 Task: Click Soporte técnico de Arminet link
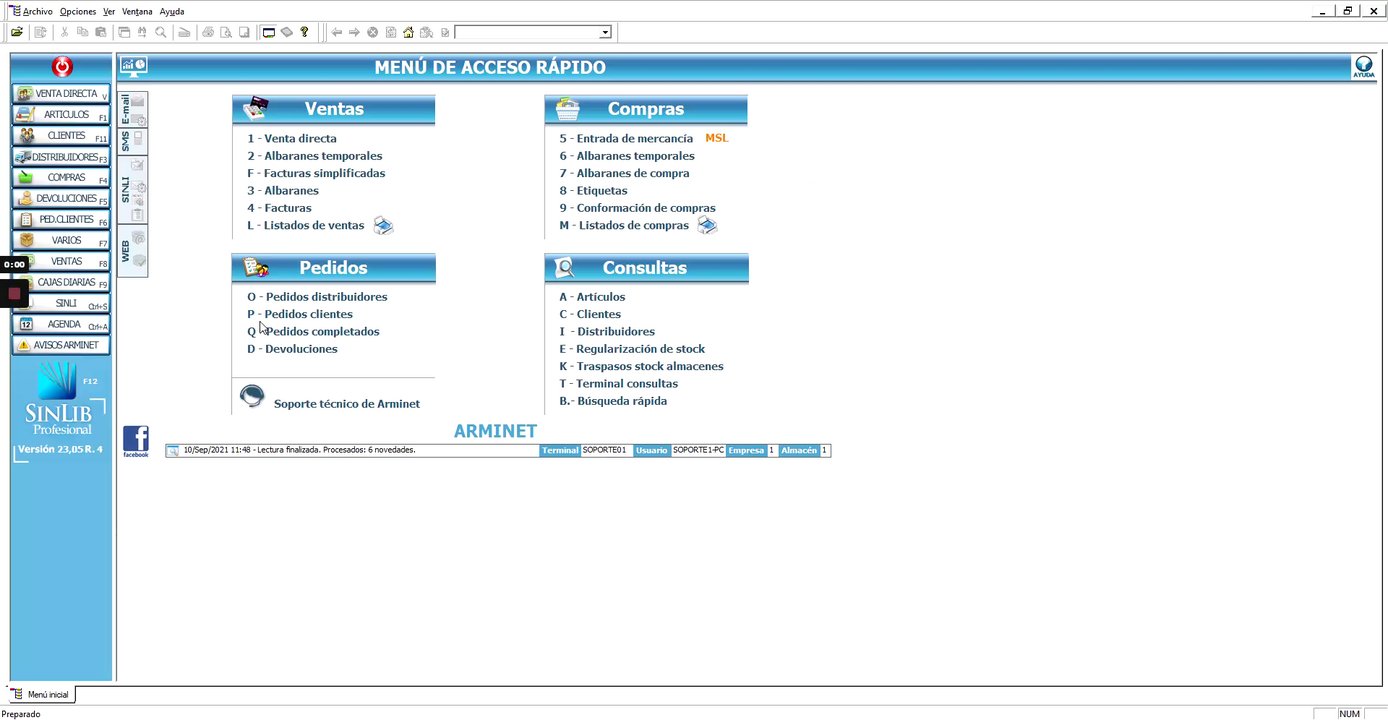pos(347,404)
